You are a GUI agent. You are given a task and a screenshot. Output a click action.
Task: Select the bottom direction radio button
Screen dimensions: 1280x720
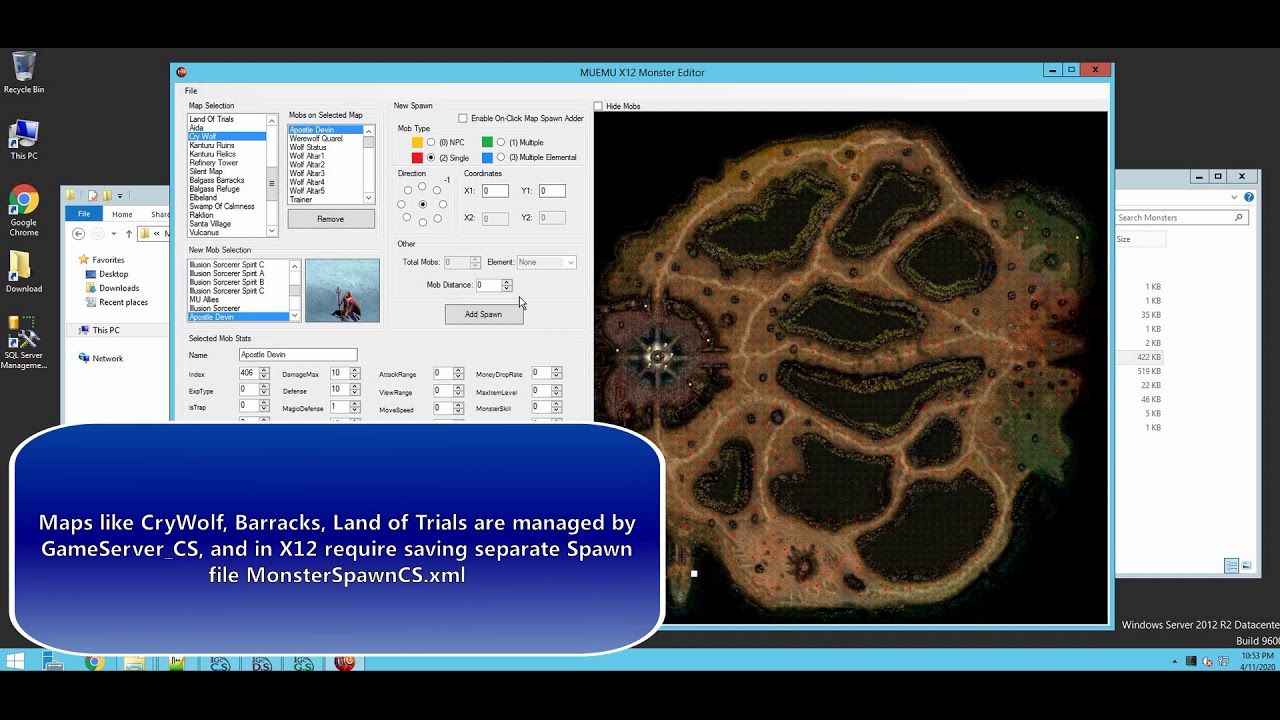click(423, 222)
